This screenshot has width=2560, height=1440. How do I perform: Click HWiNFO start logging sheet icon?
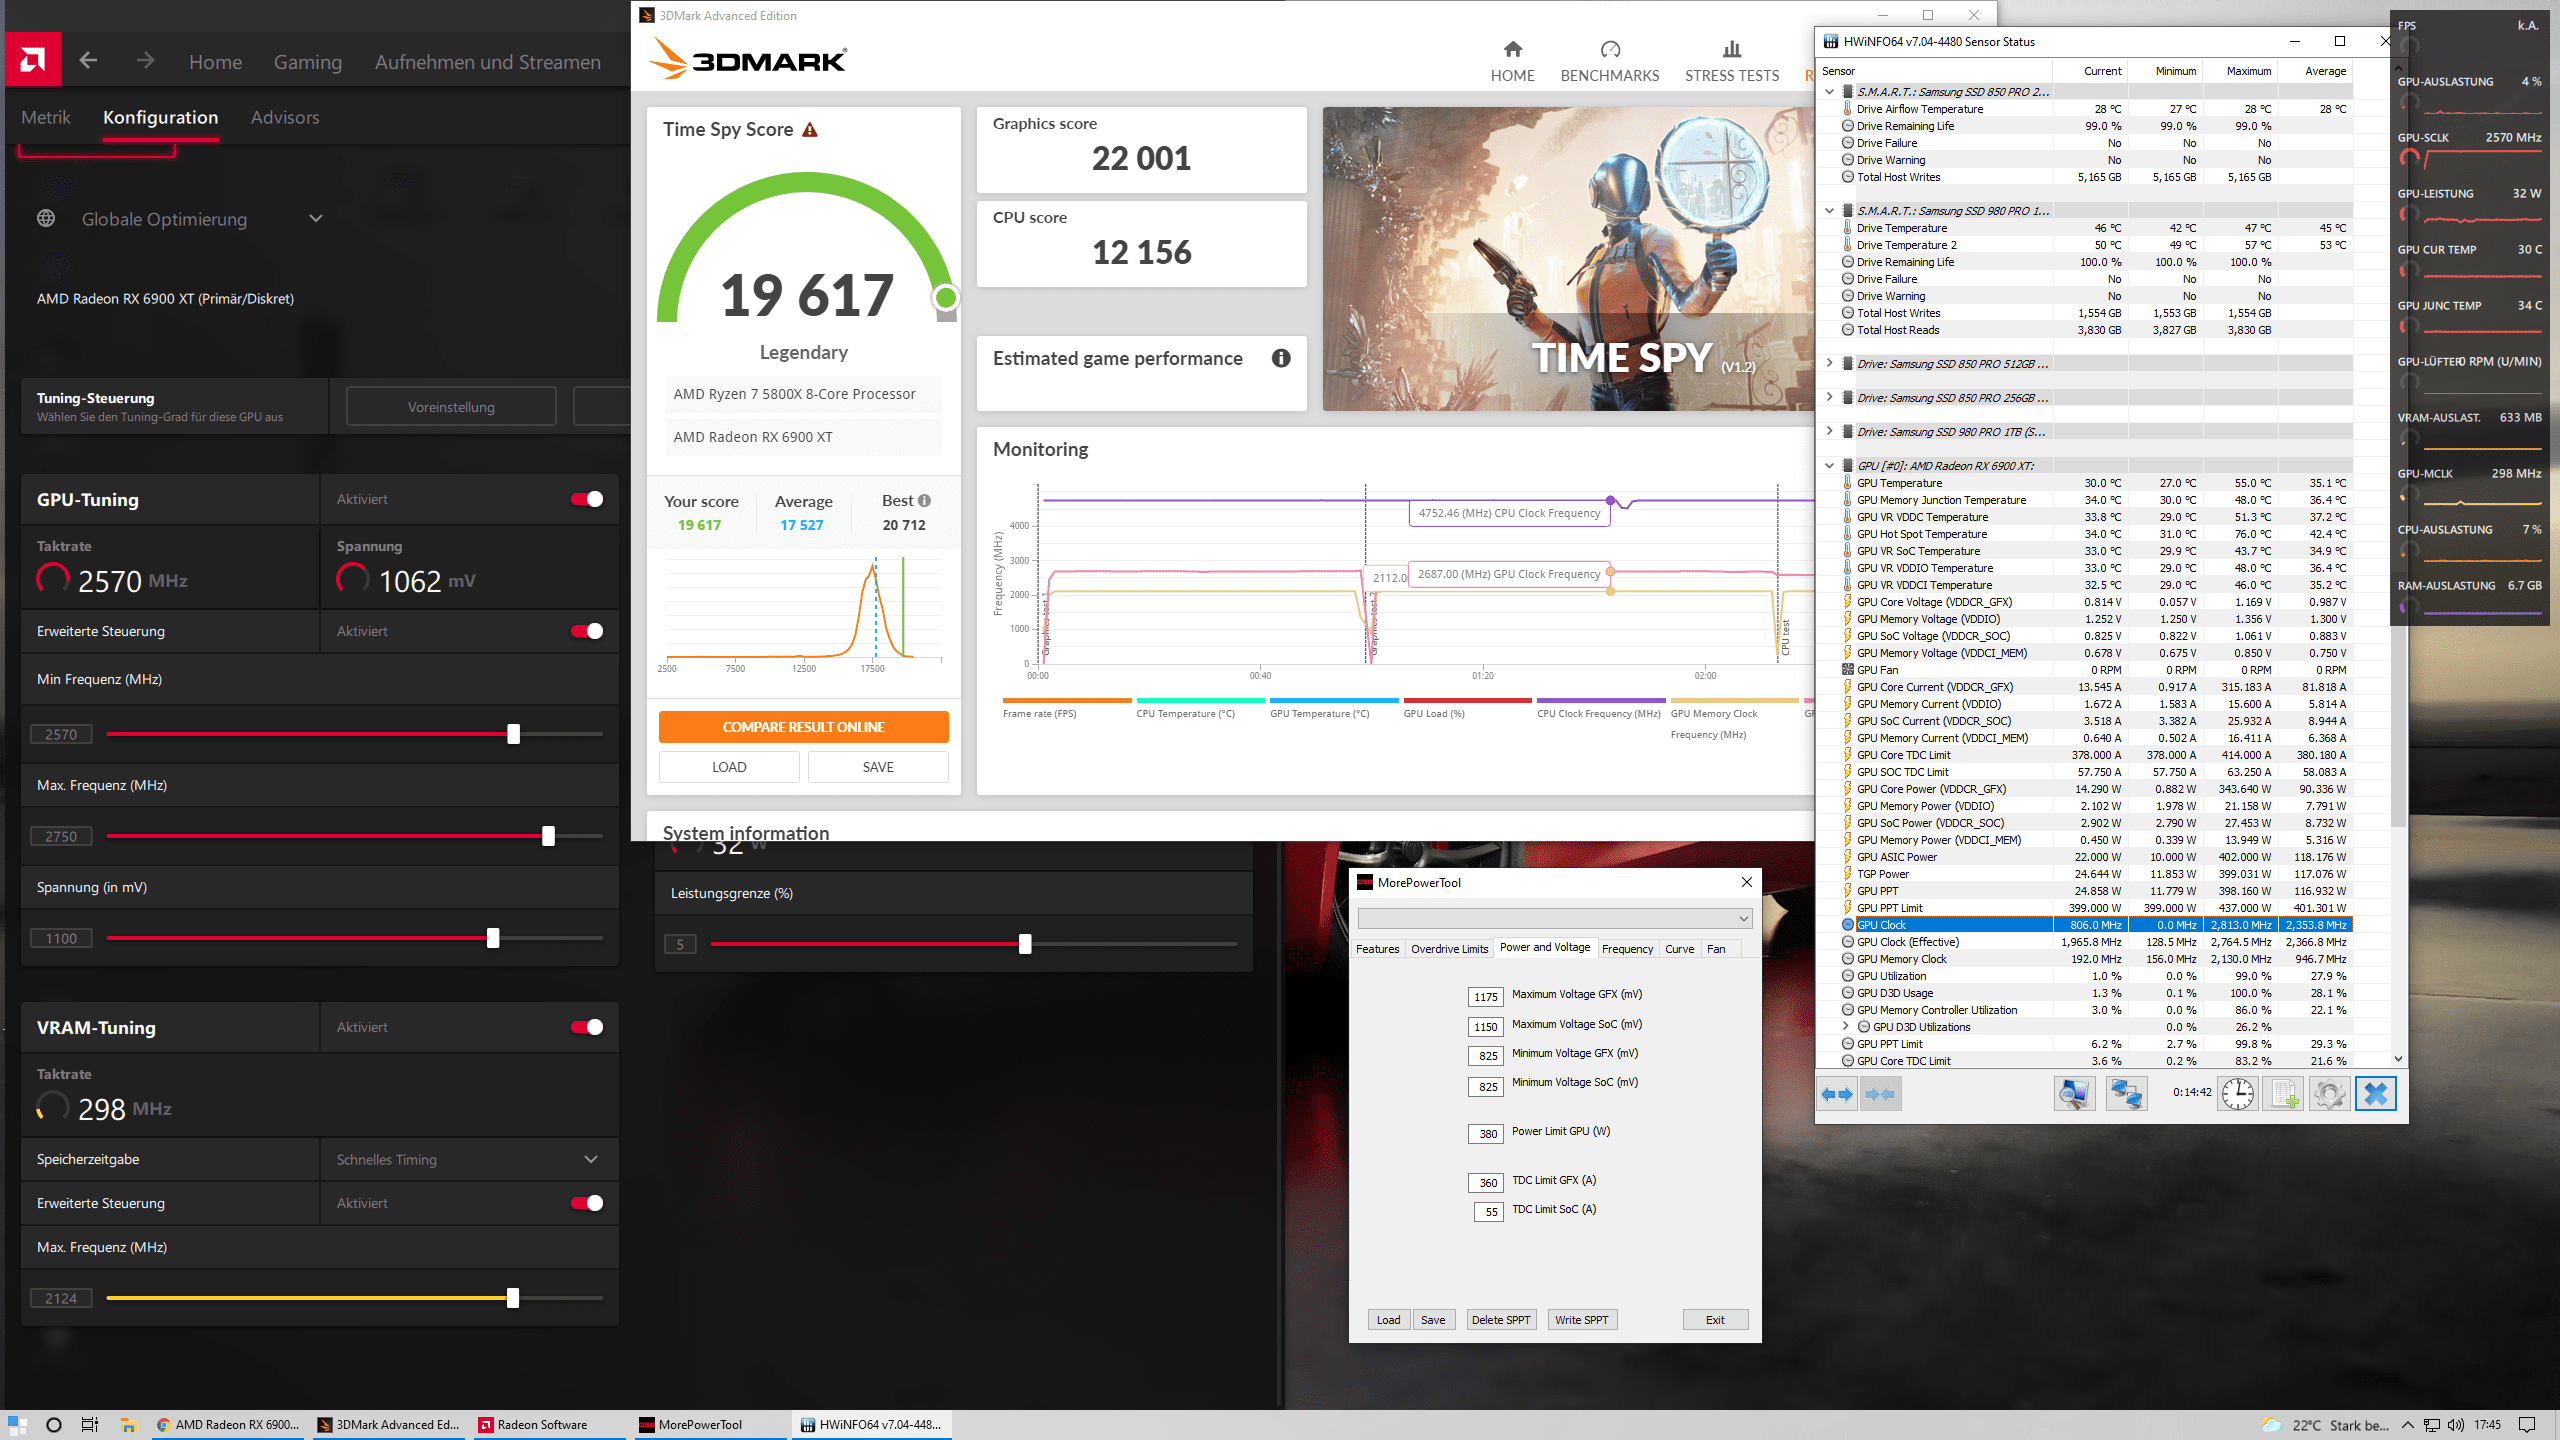point(2284,1094)
